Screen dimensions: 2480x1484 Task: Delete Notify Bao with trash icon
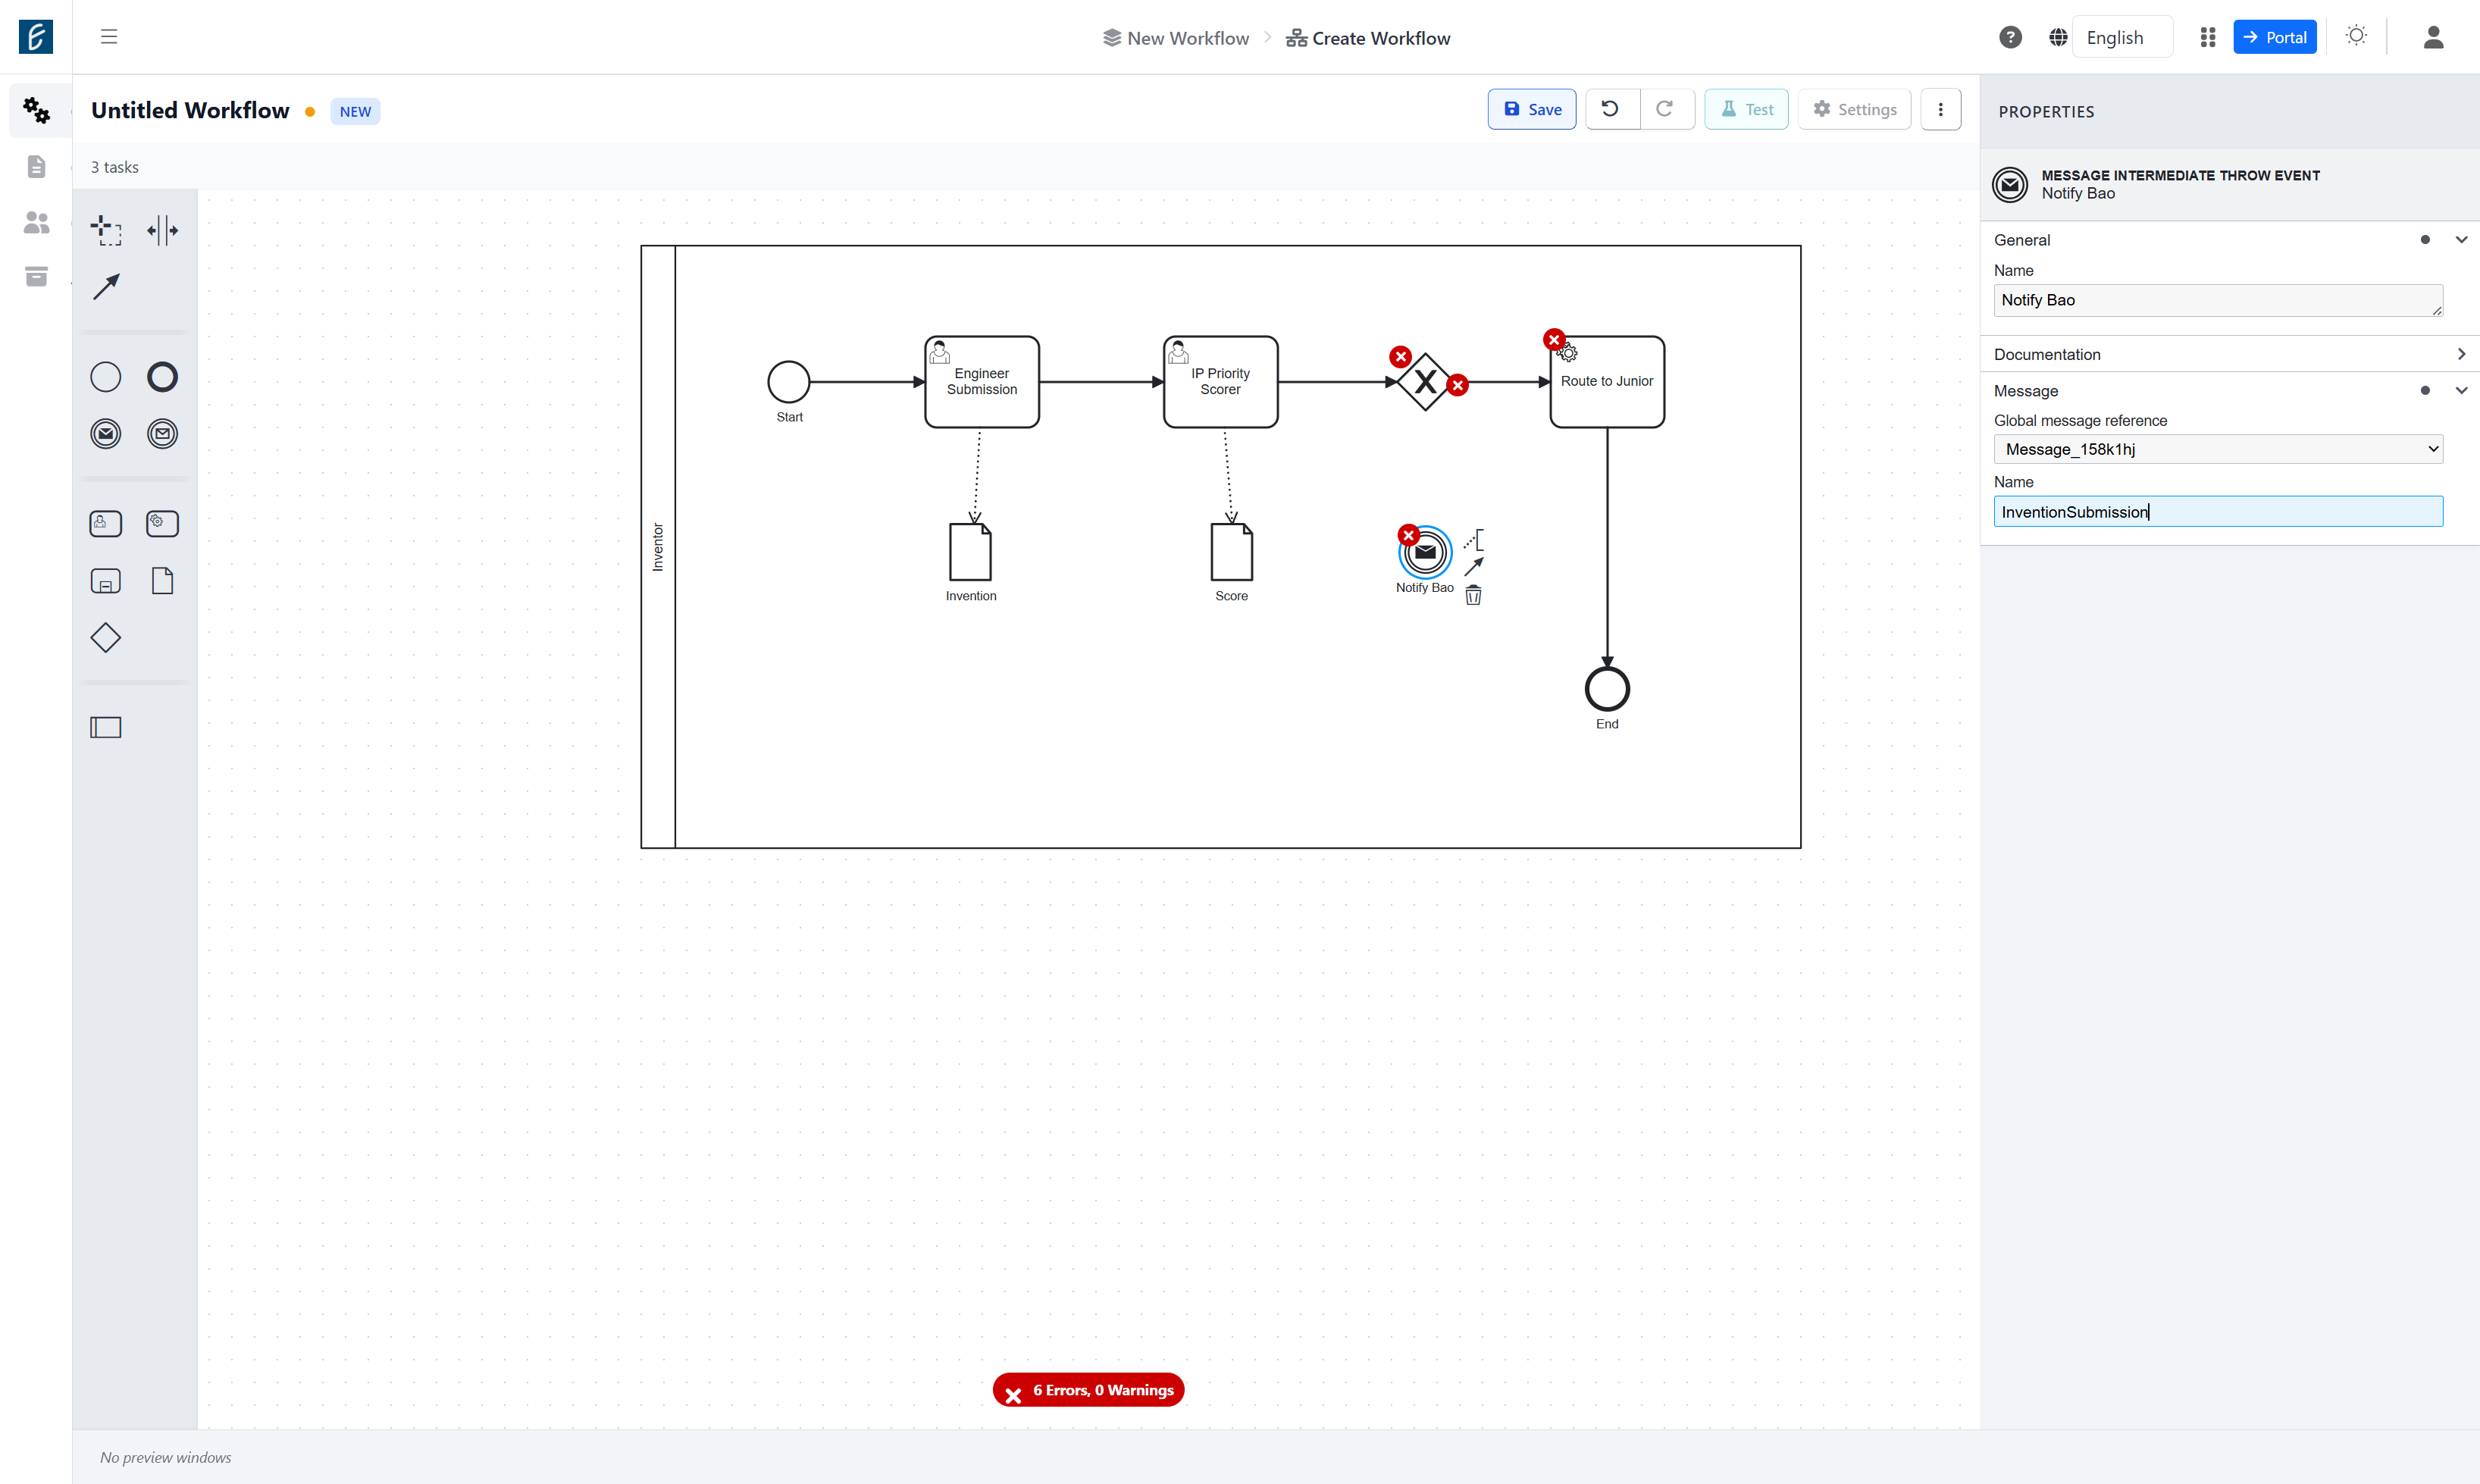point(1473,596)
